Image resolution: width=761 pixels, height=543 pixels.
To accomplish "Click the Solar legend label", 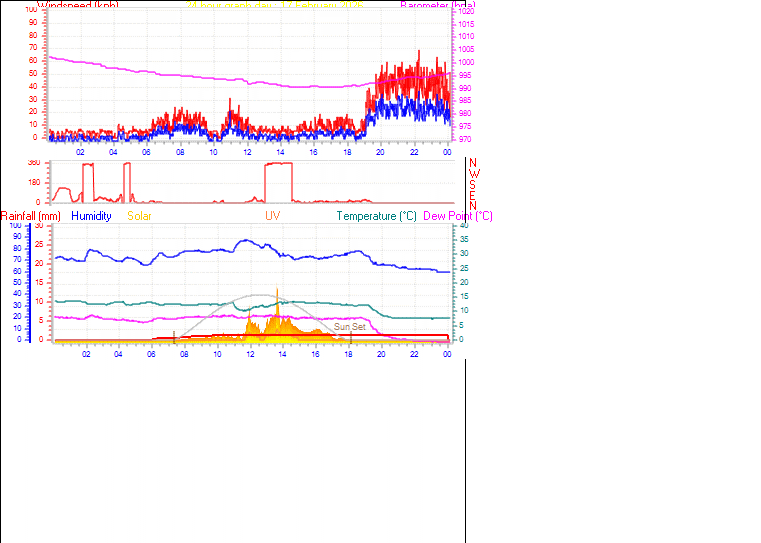I will coord(140,216).
